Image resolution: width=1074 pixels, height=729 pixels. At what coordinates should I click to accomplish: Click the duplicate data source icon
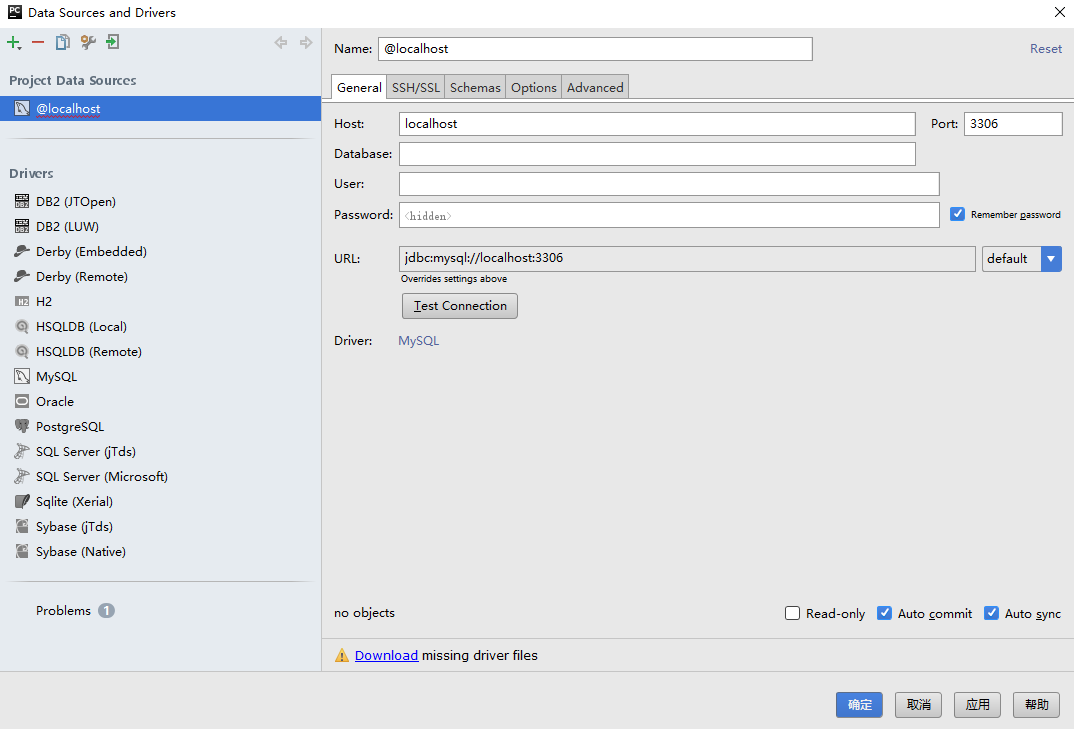(x=63, y=42)
